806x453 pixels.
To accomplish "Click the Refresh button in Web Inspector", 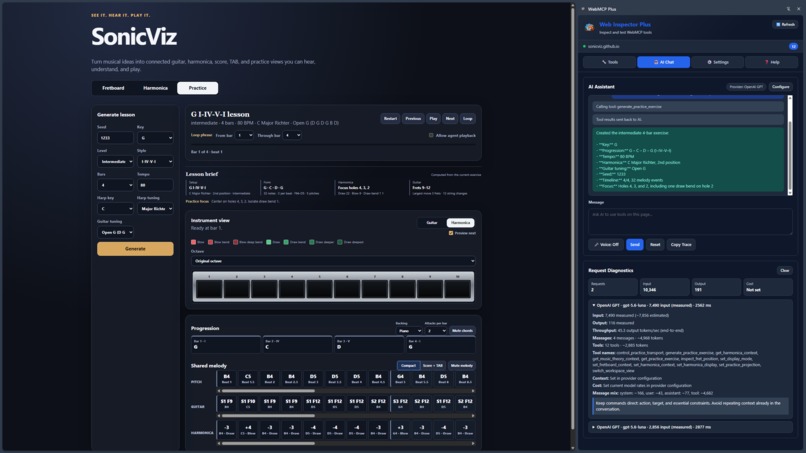I will coord(785,24).
